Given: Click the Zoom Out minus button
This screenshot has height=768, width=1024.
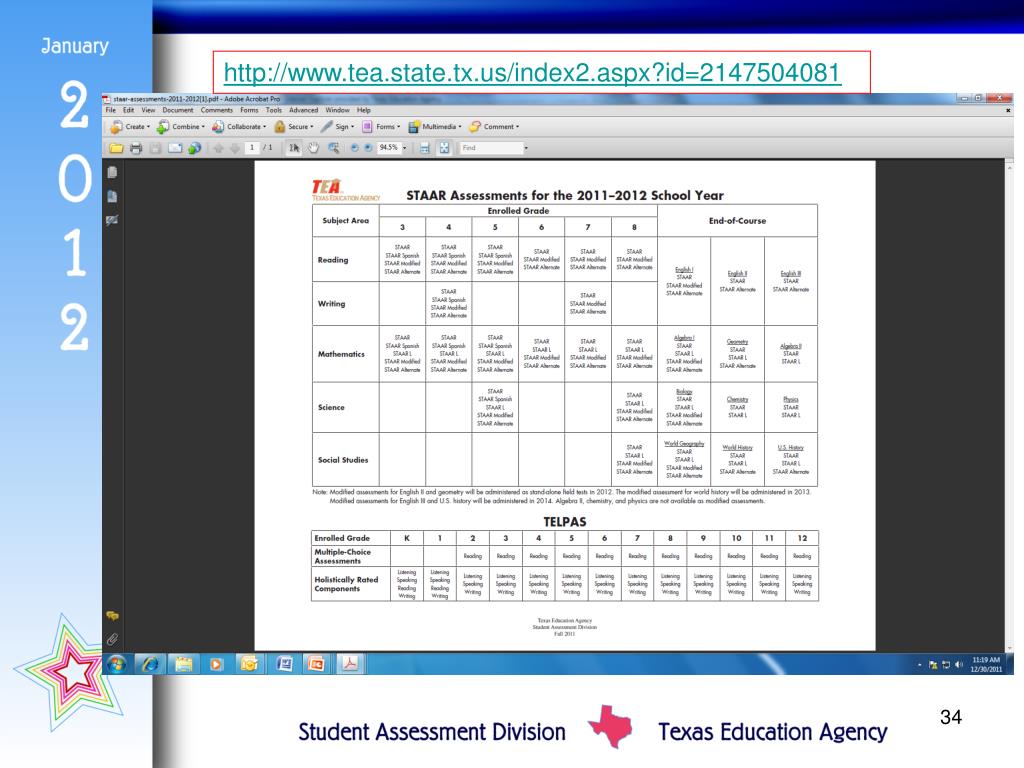Looking at the screenshot, I should click(354, 148).
